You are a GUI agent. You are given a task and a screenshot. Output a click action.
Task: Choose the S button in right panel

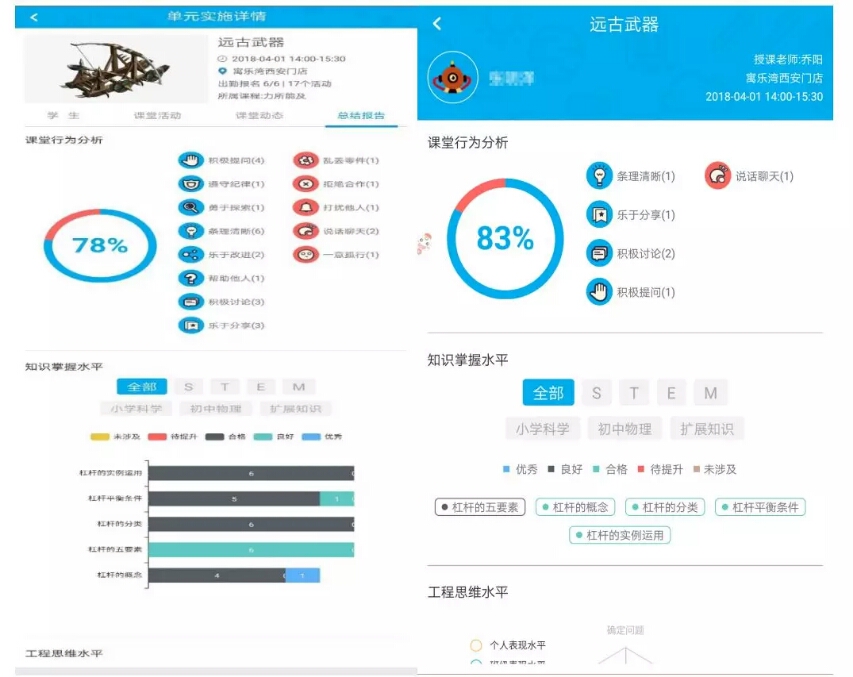tap(596, 393)
